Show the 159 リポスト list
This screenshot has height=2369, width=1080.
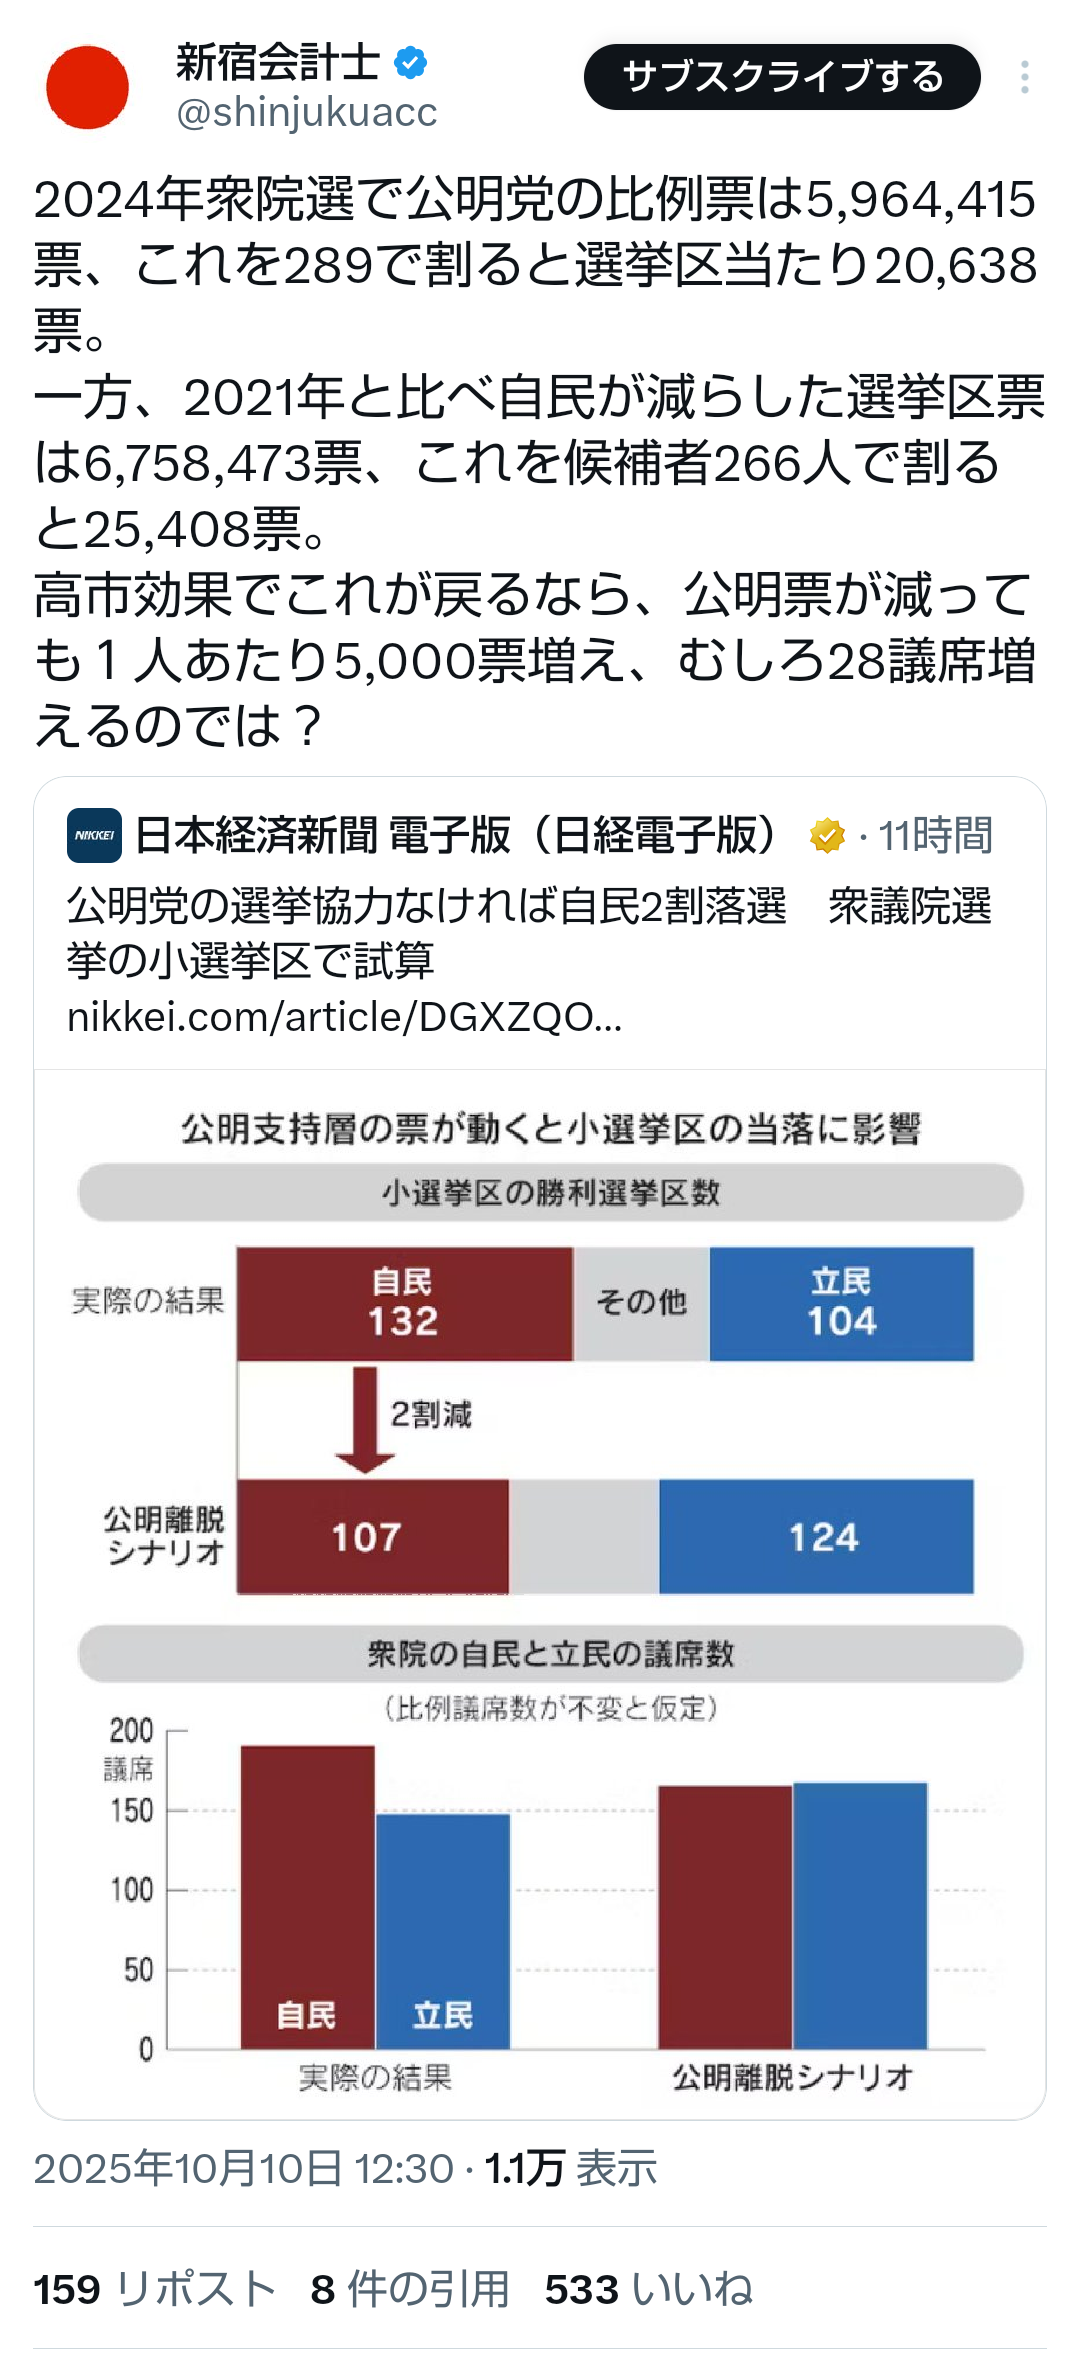pos(155,2289)
